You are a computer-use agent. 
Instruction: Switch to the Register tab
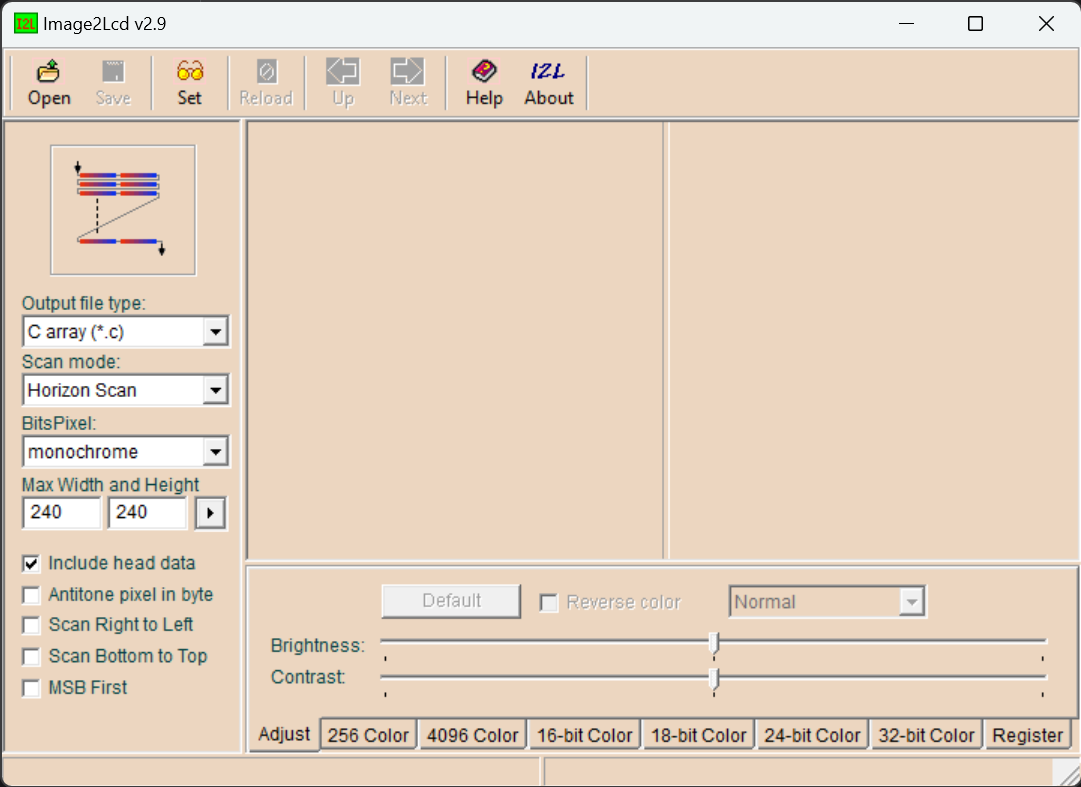[x=1027, y=735]
